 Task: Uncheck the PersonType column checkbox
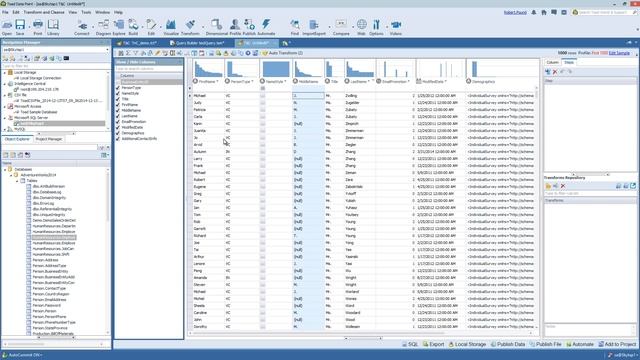[x=118, y=88]
